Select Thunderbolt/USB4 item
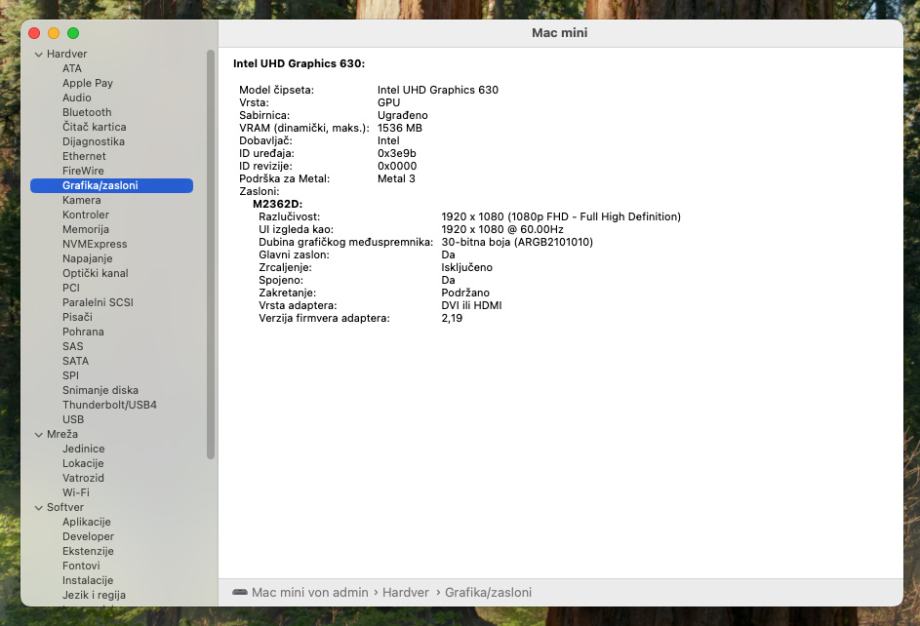The image size is (920, 626). 110,405
